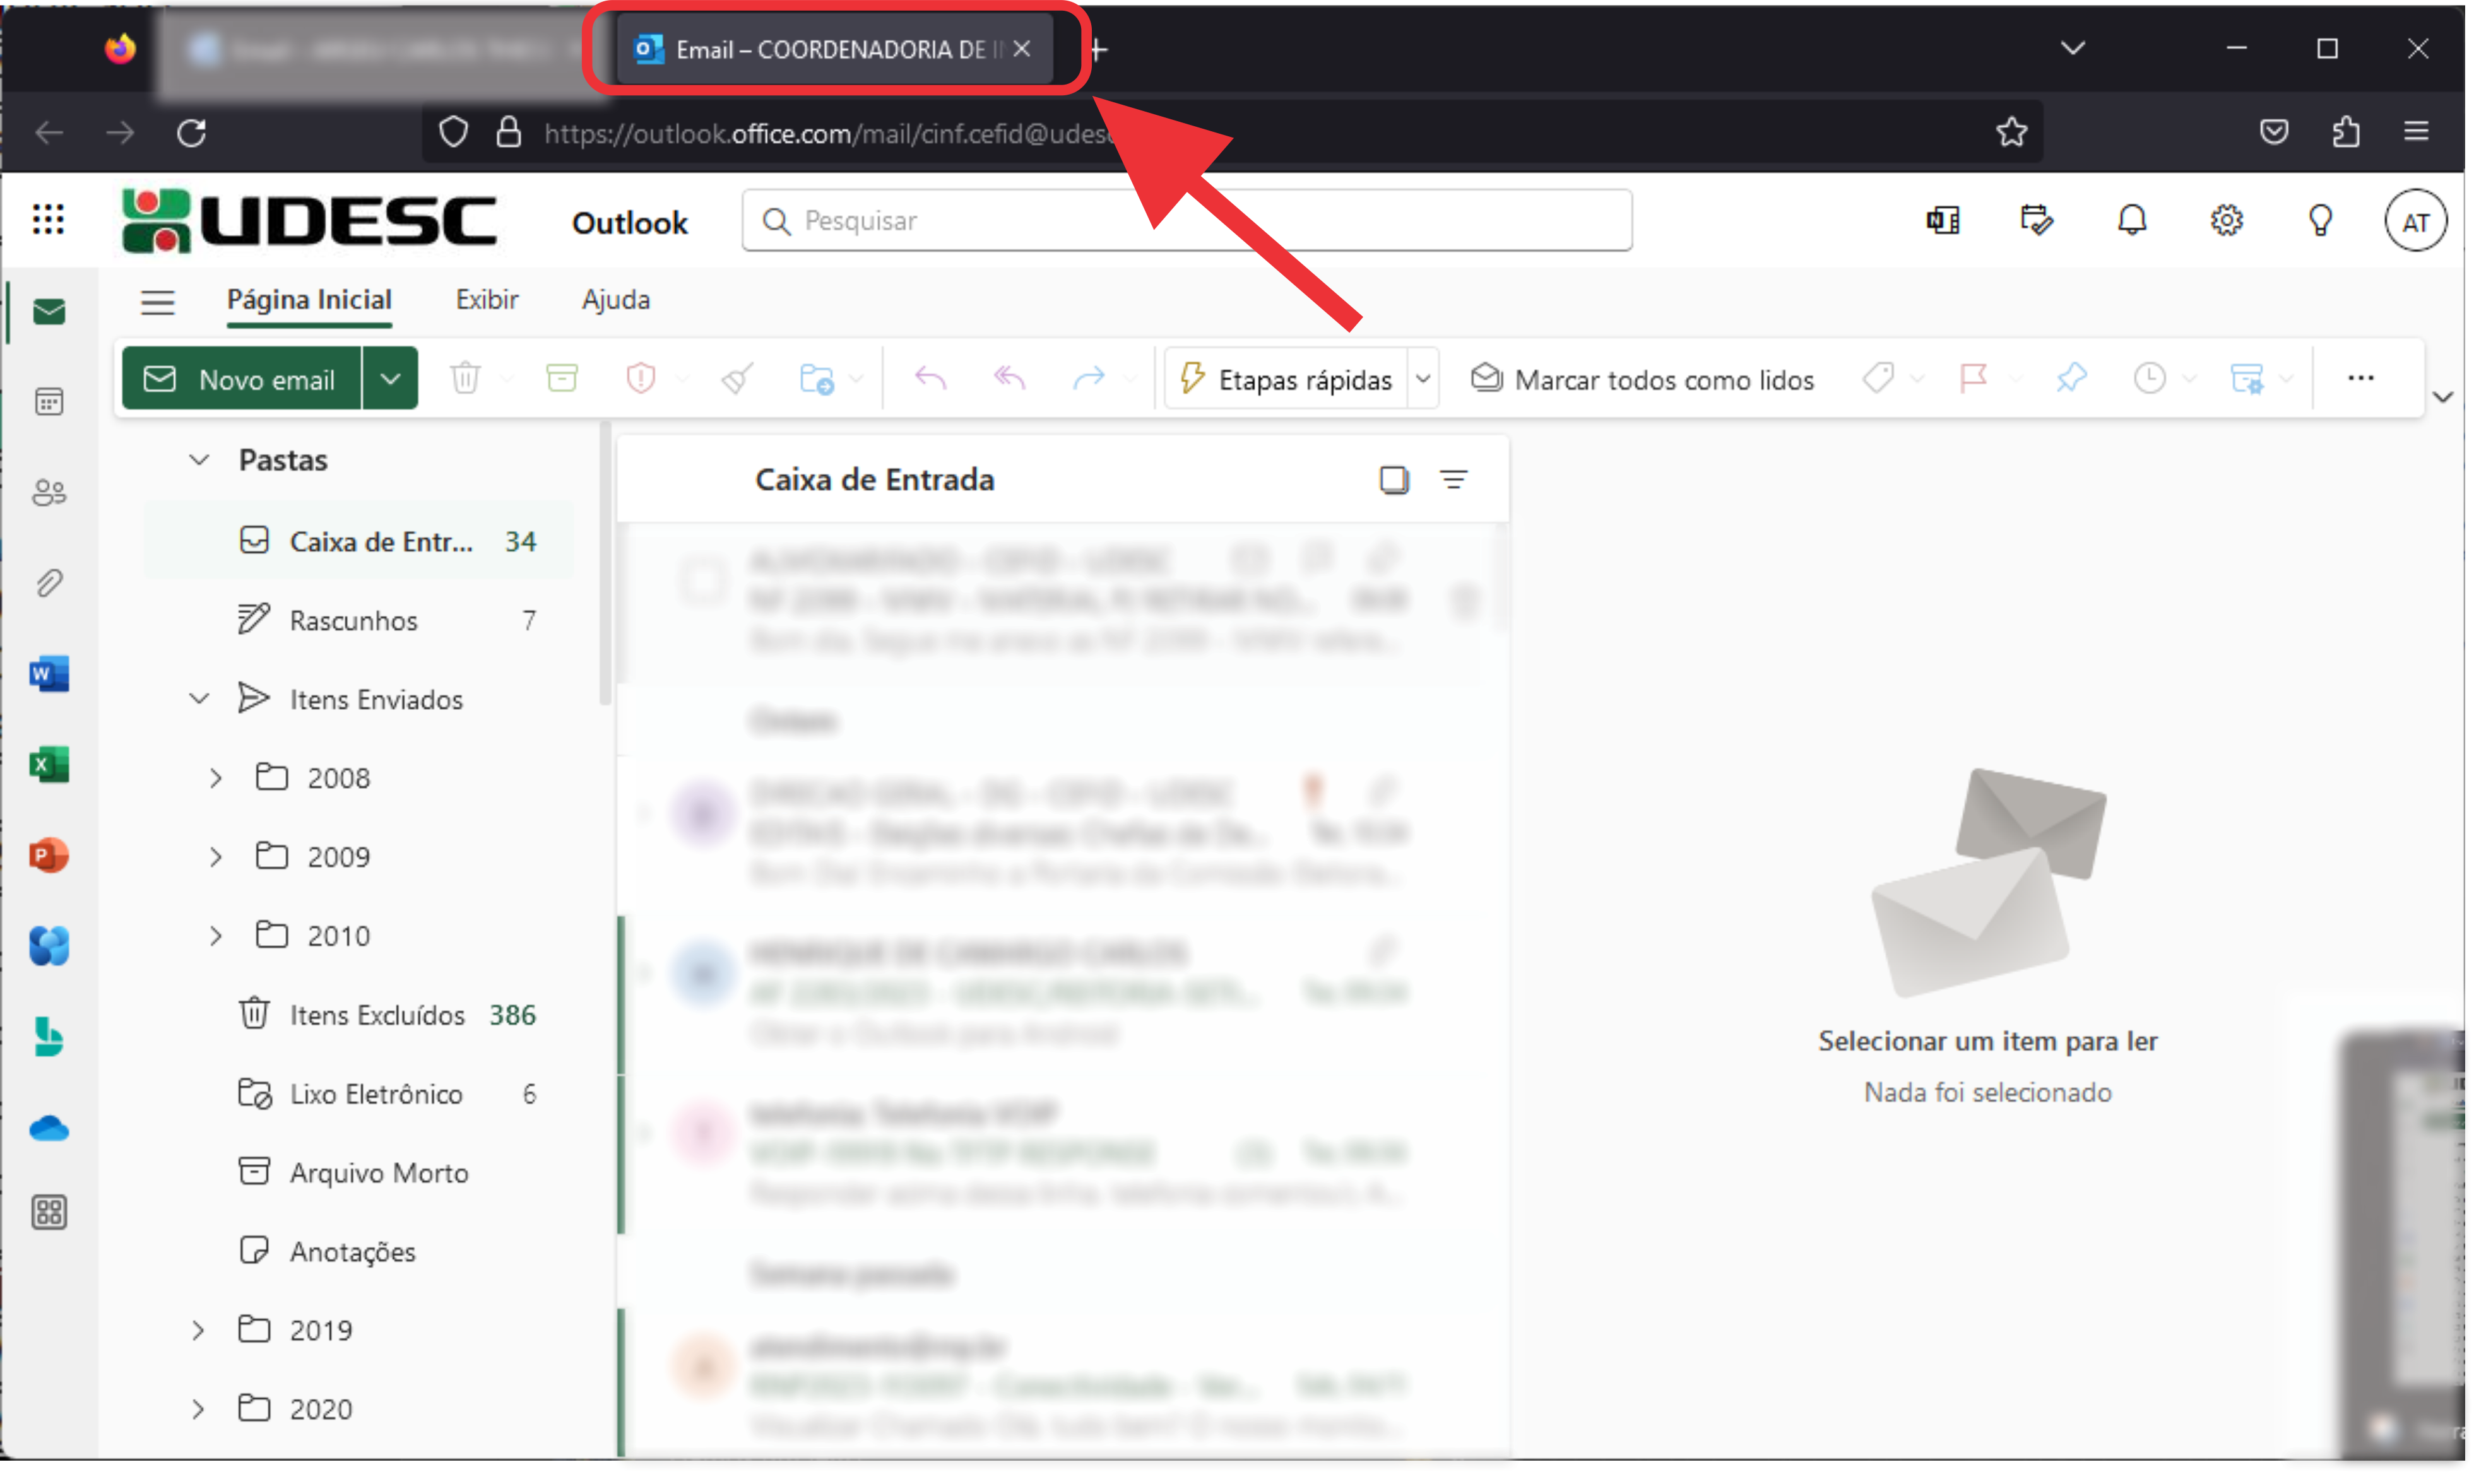The height and width of the screenshot is (1484, 2474).
Task: Toggle the hamburger navigation pane button
Action: point(157,301)
